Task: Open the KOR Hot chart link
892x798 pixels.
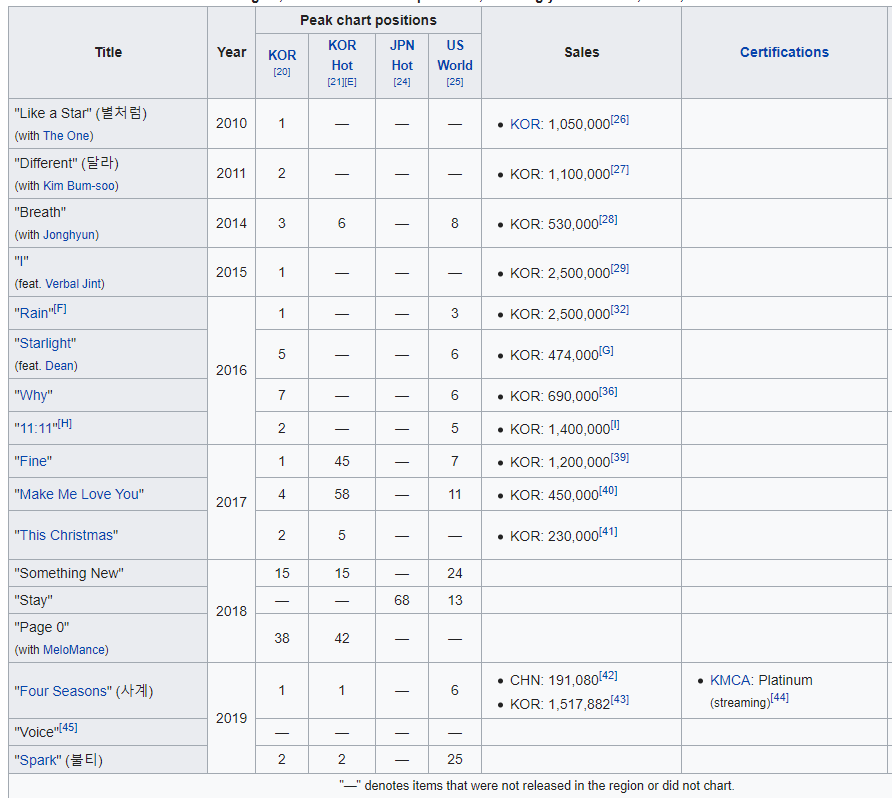Action: (342, 55)
